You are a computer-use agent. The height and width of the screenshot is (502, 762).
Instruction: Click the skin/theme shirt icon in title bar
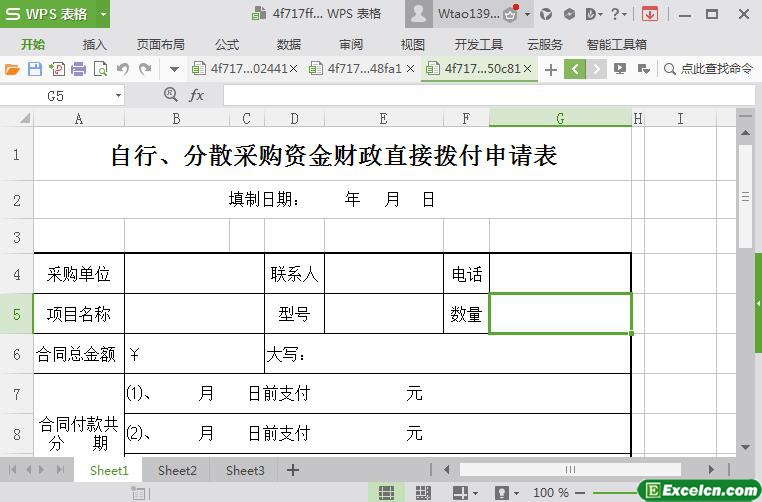point(546,14)
